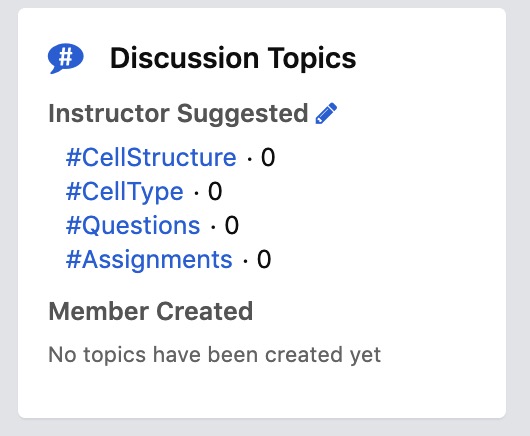Click the post count beside #CellType
This screenshot has width=530, height=436.
215,192
